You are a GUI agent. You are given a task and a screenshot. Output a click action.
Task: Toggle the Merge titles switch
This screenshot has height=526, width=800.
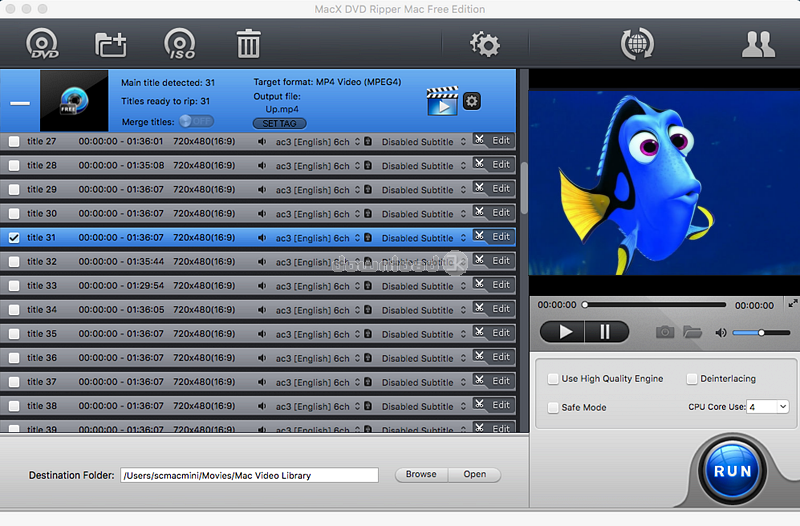pyautogui.click(x=196, y=121)
